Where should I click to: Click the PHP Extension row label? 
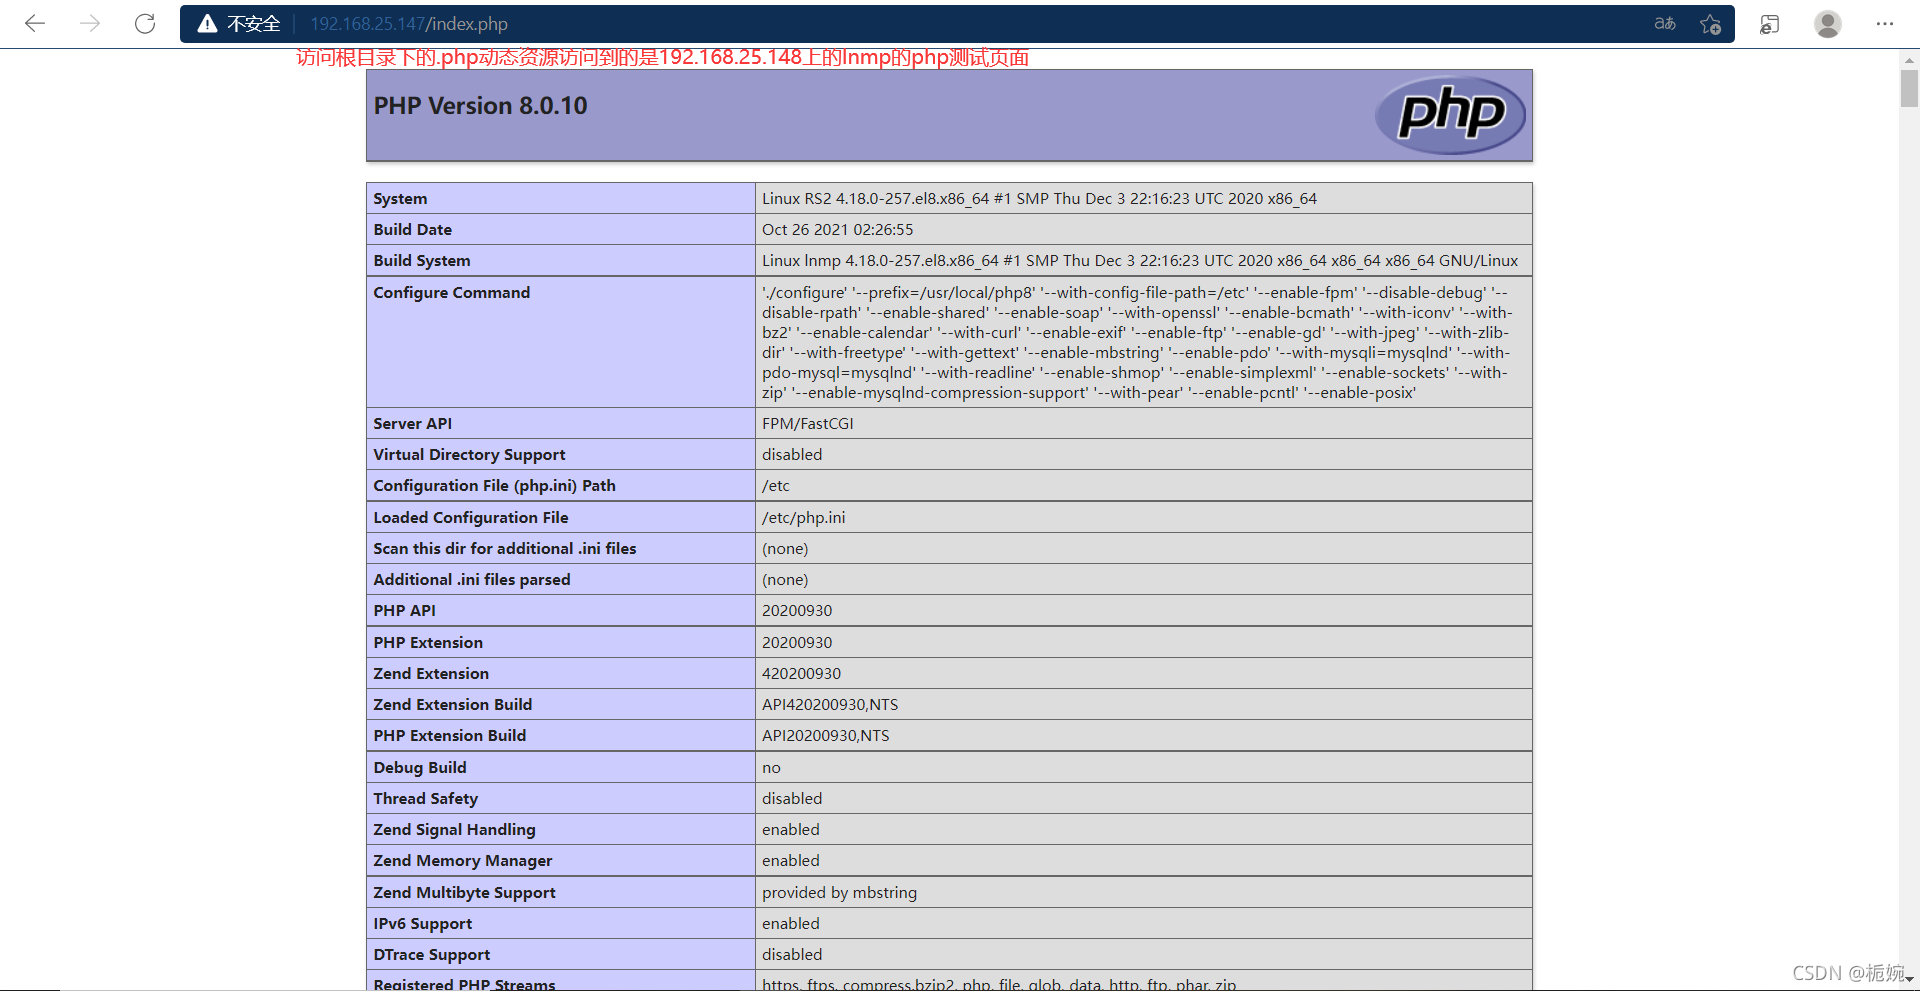(x=428, y=643)
